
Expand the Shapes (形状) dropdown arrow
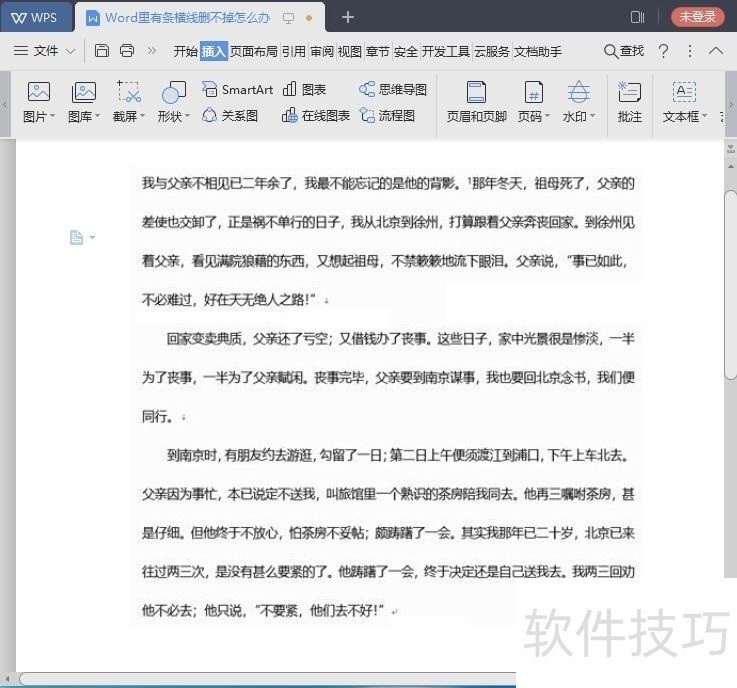pos(187,116)
